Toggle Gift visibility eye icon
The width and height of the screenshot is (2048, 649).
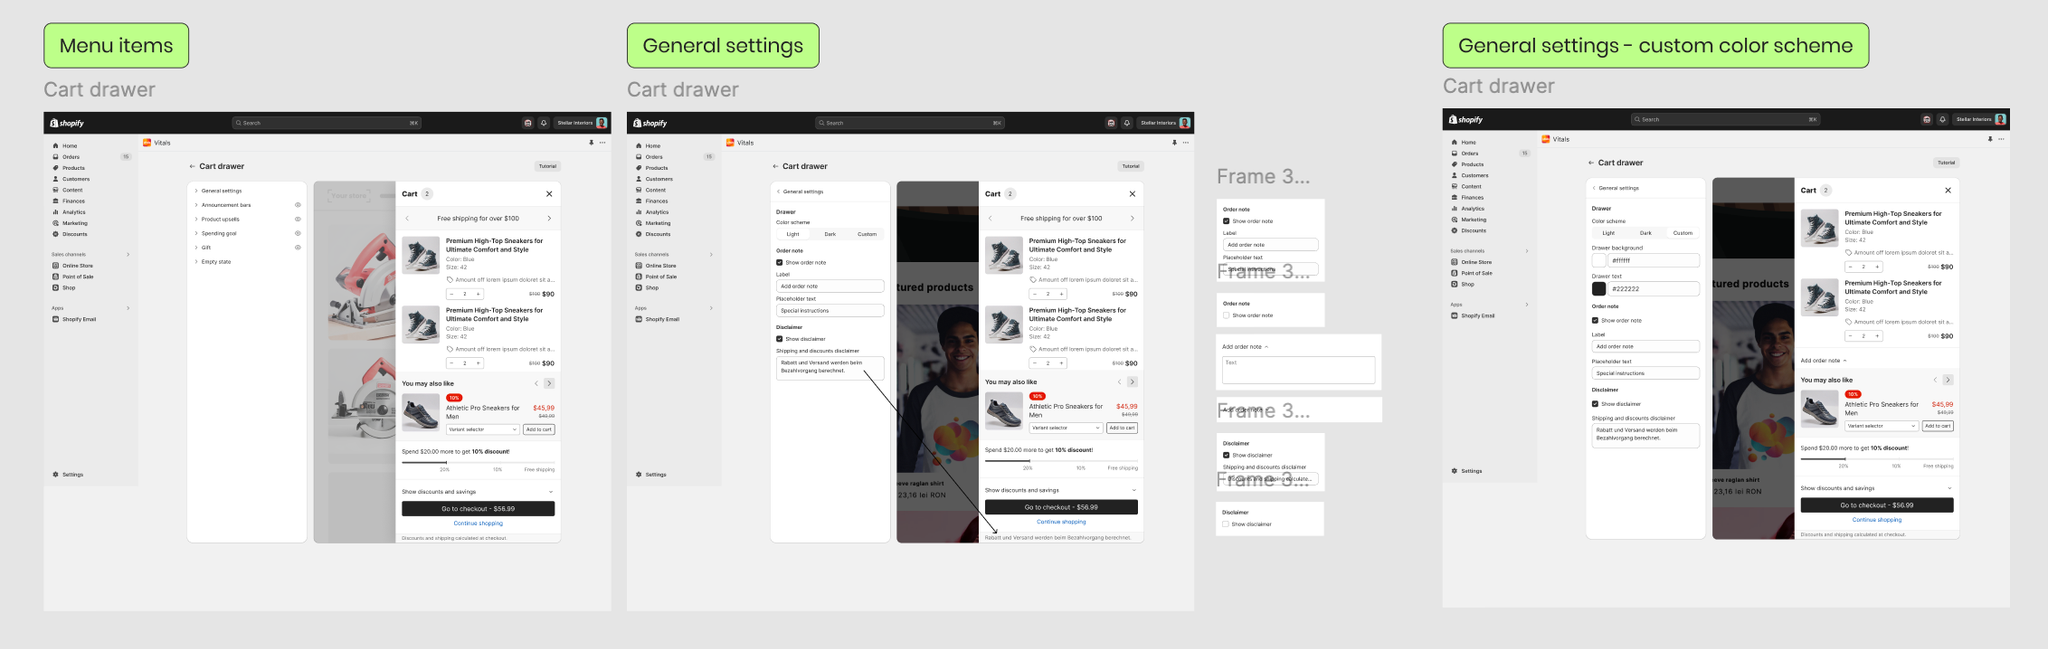[298, 247]
